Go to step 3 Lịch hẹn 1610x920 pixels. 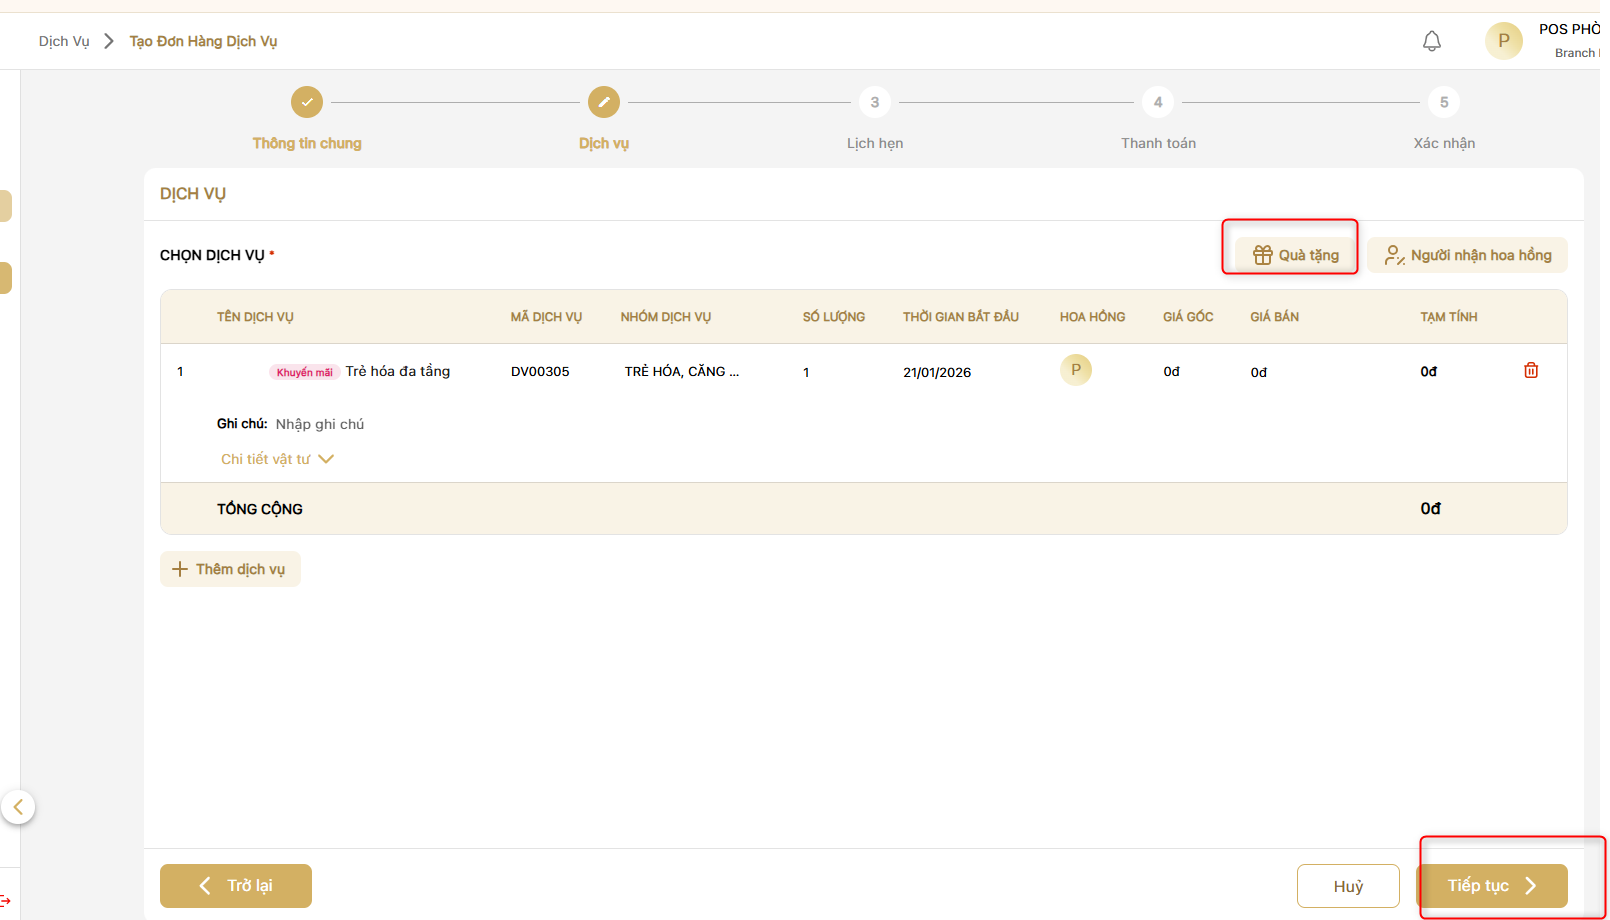pos(874,102)
